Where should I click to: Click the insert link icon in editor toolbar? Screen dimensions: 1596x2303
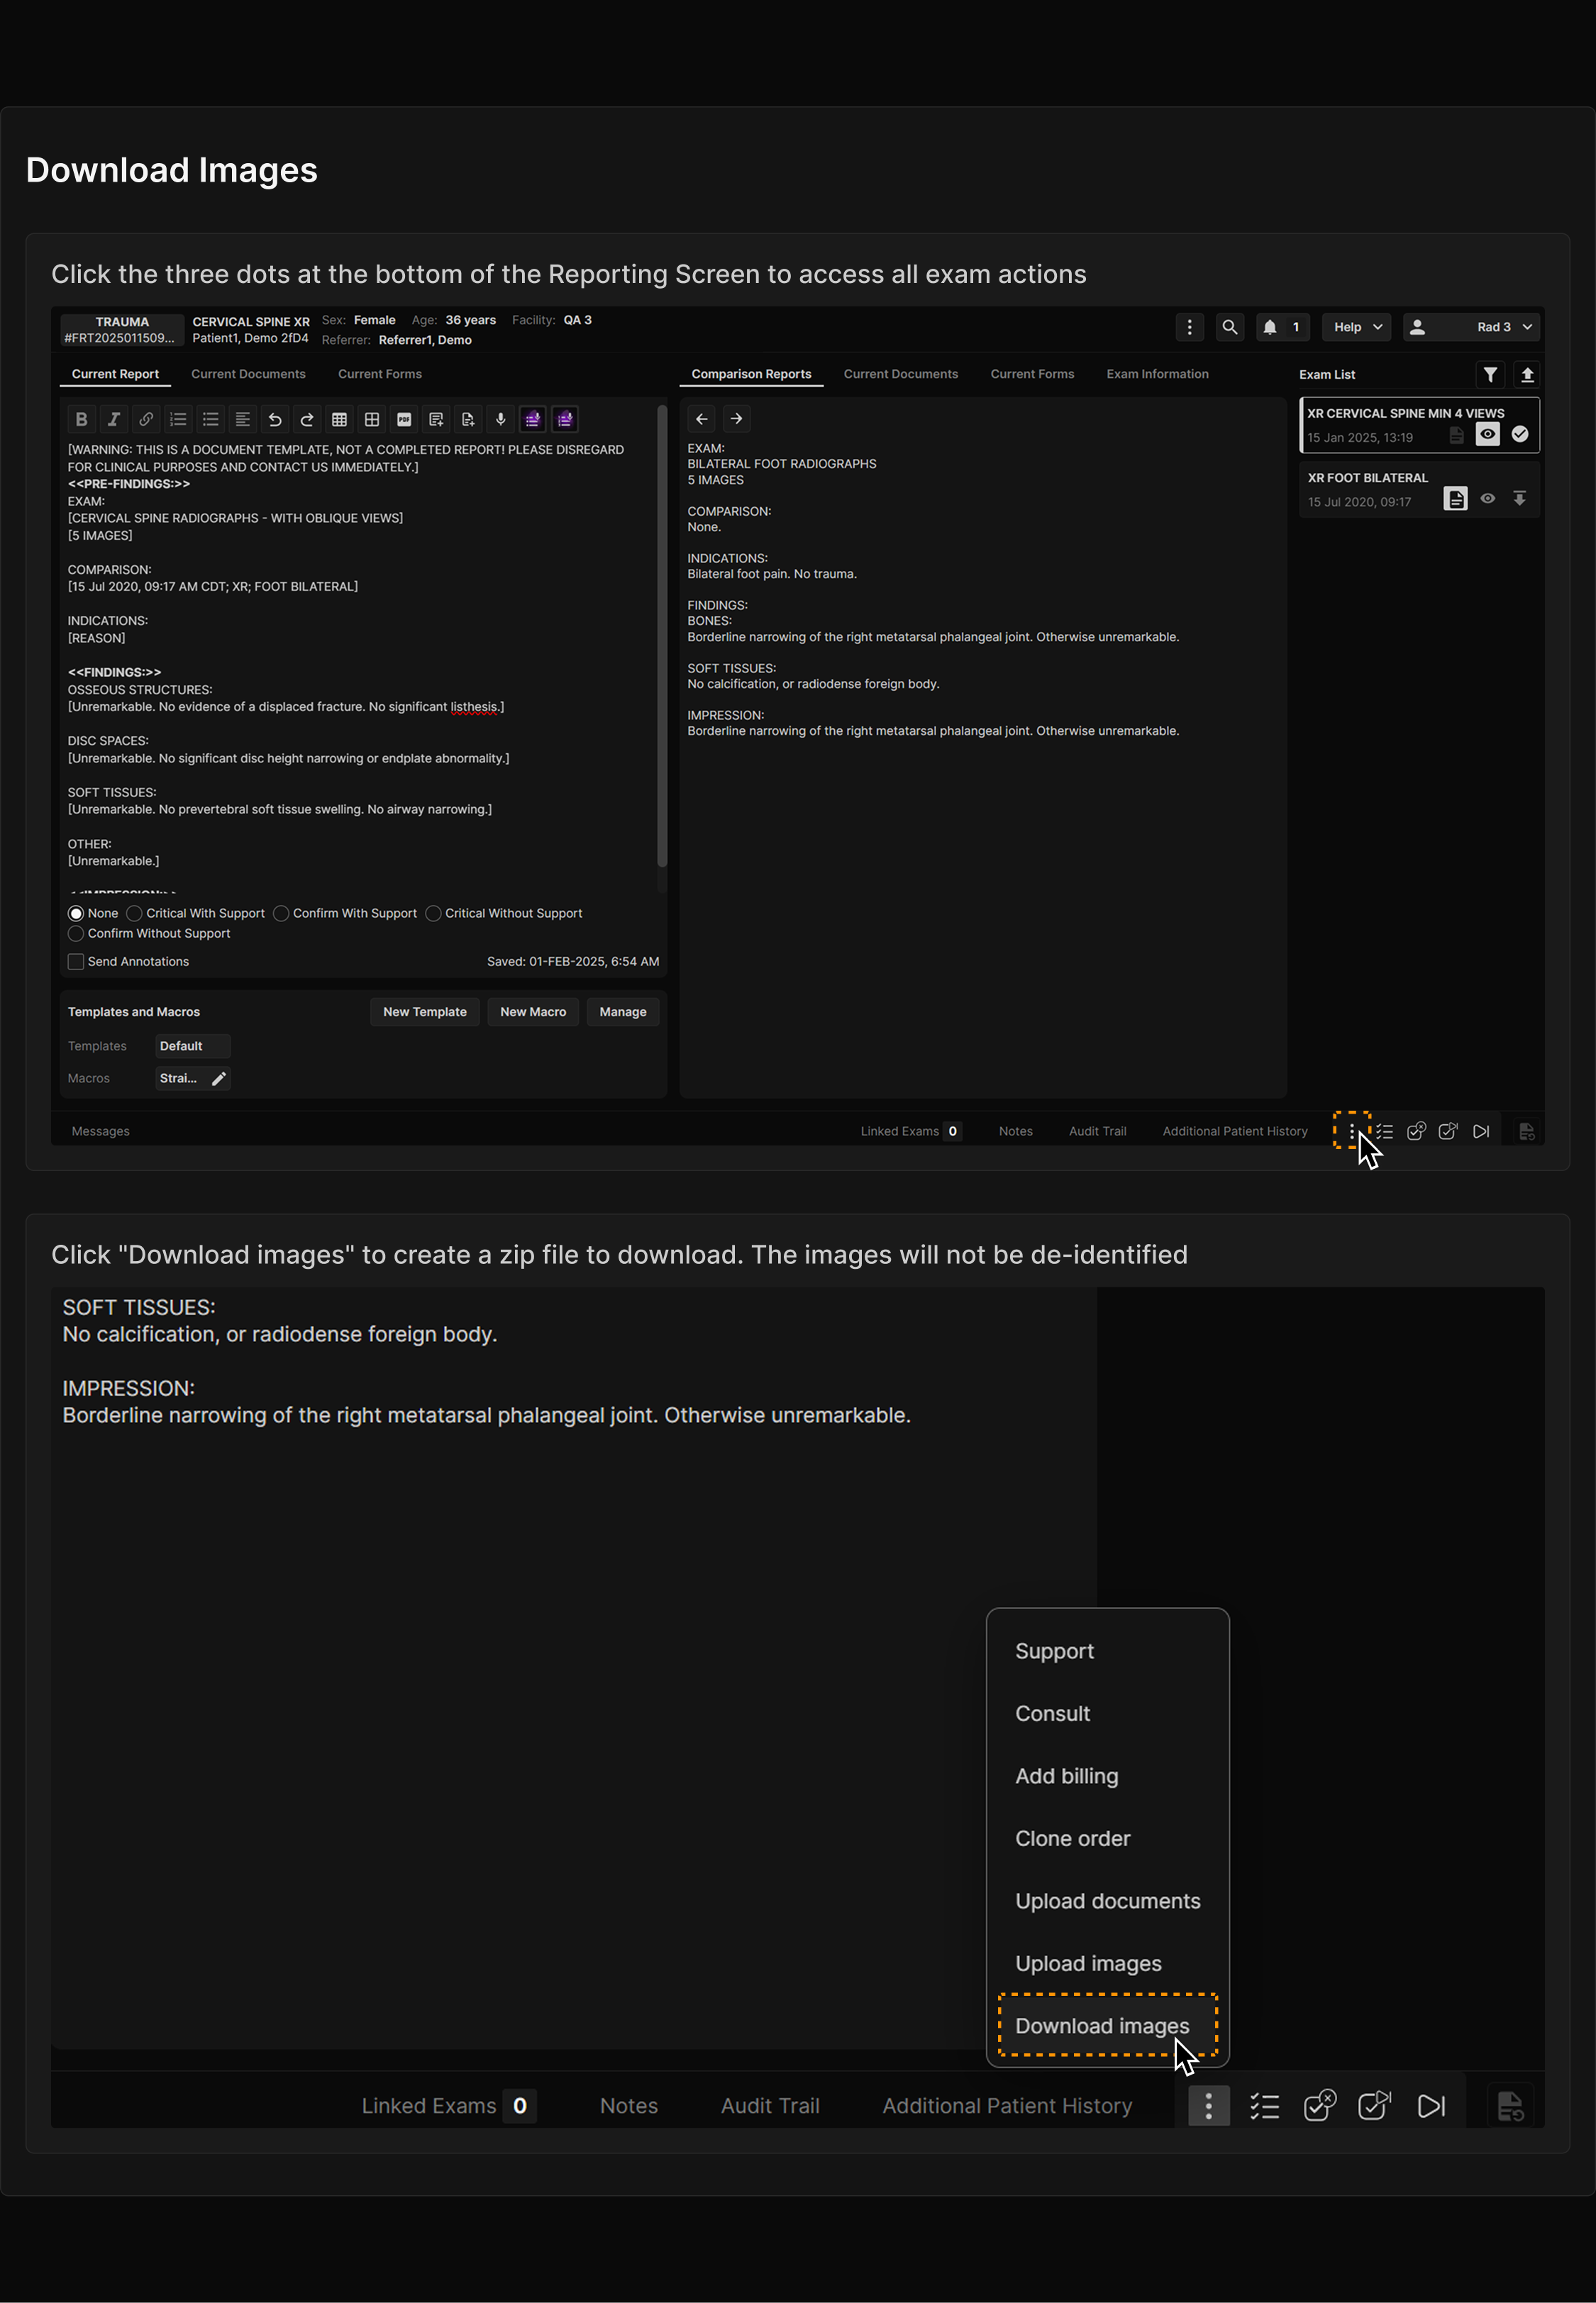(146, 419)
